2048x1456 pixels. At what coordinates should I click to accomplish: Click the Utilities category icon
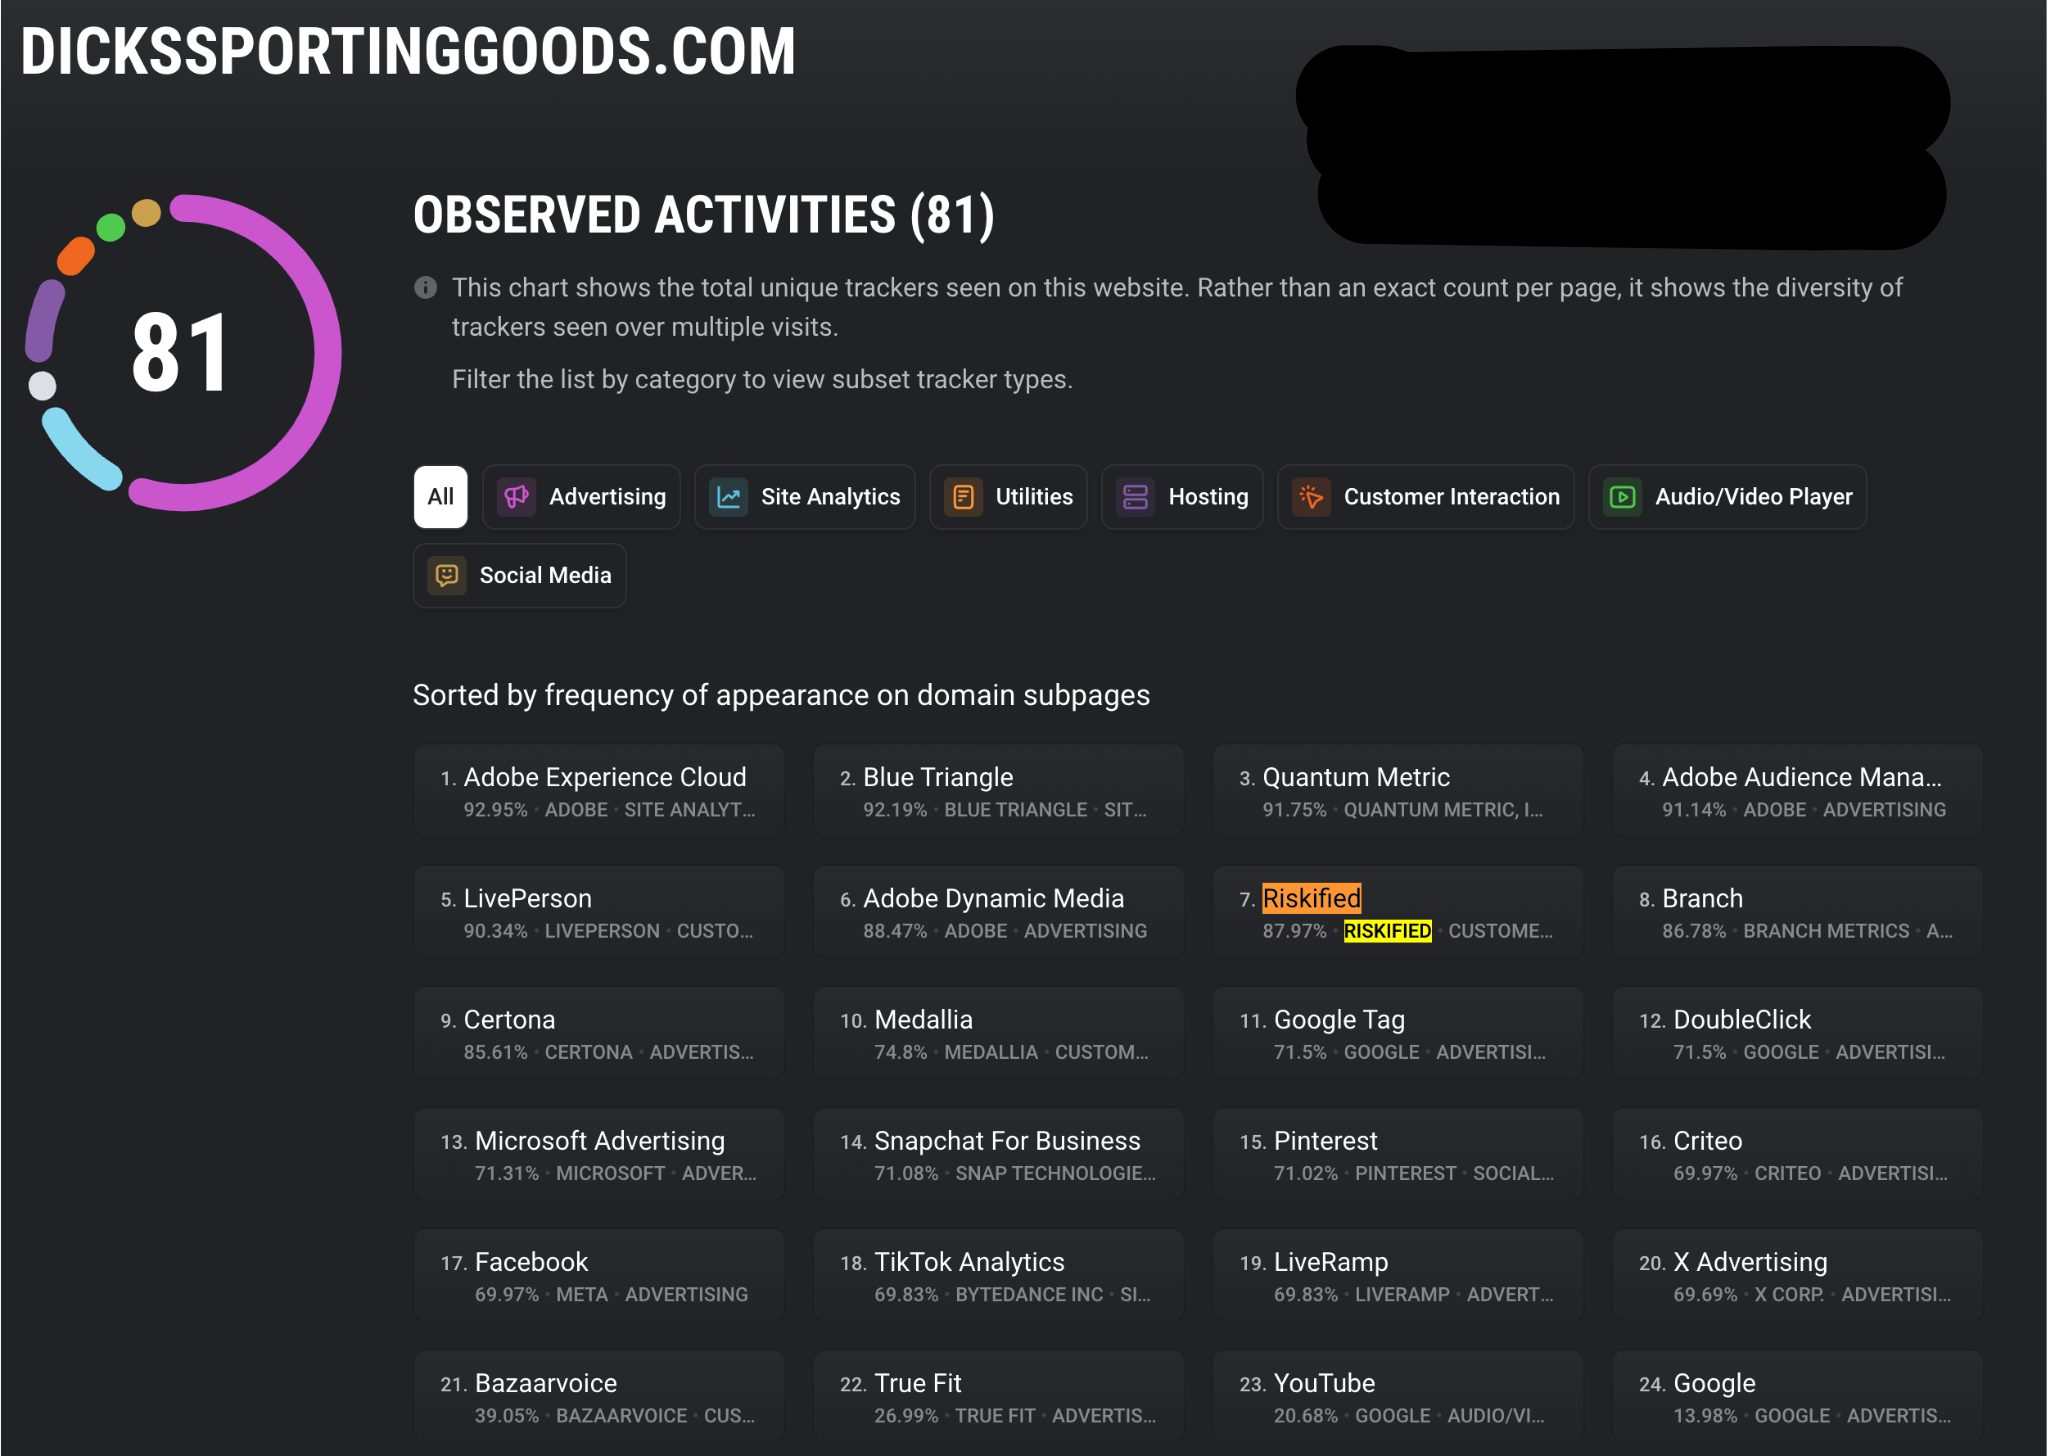click(x=964, y=497)
